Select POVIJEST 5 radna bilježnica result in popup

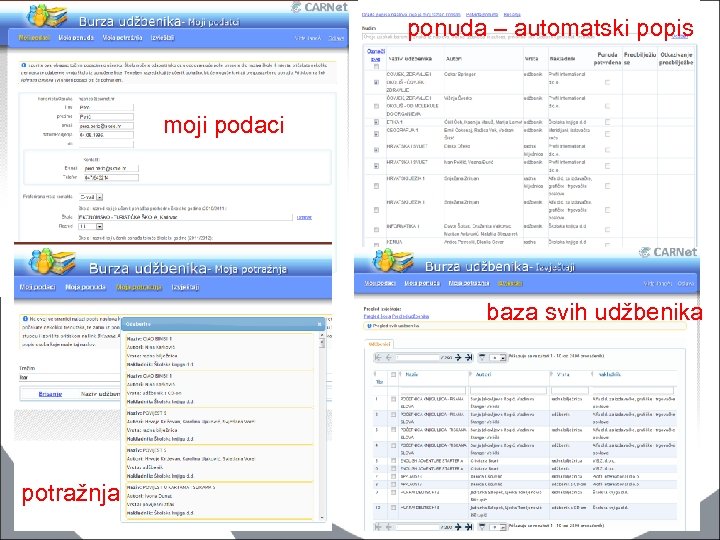click(220, 426)
